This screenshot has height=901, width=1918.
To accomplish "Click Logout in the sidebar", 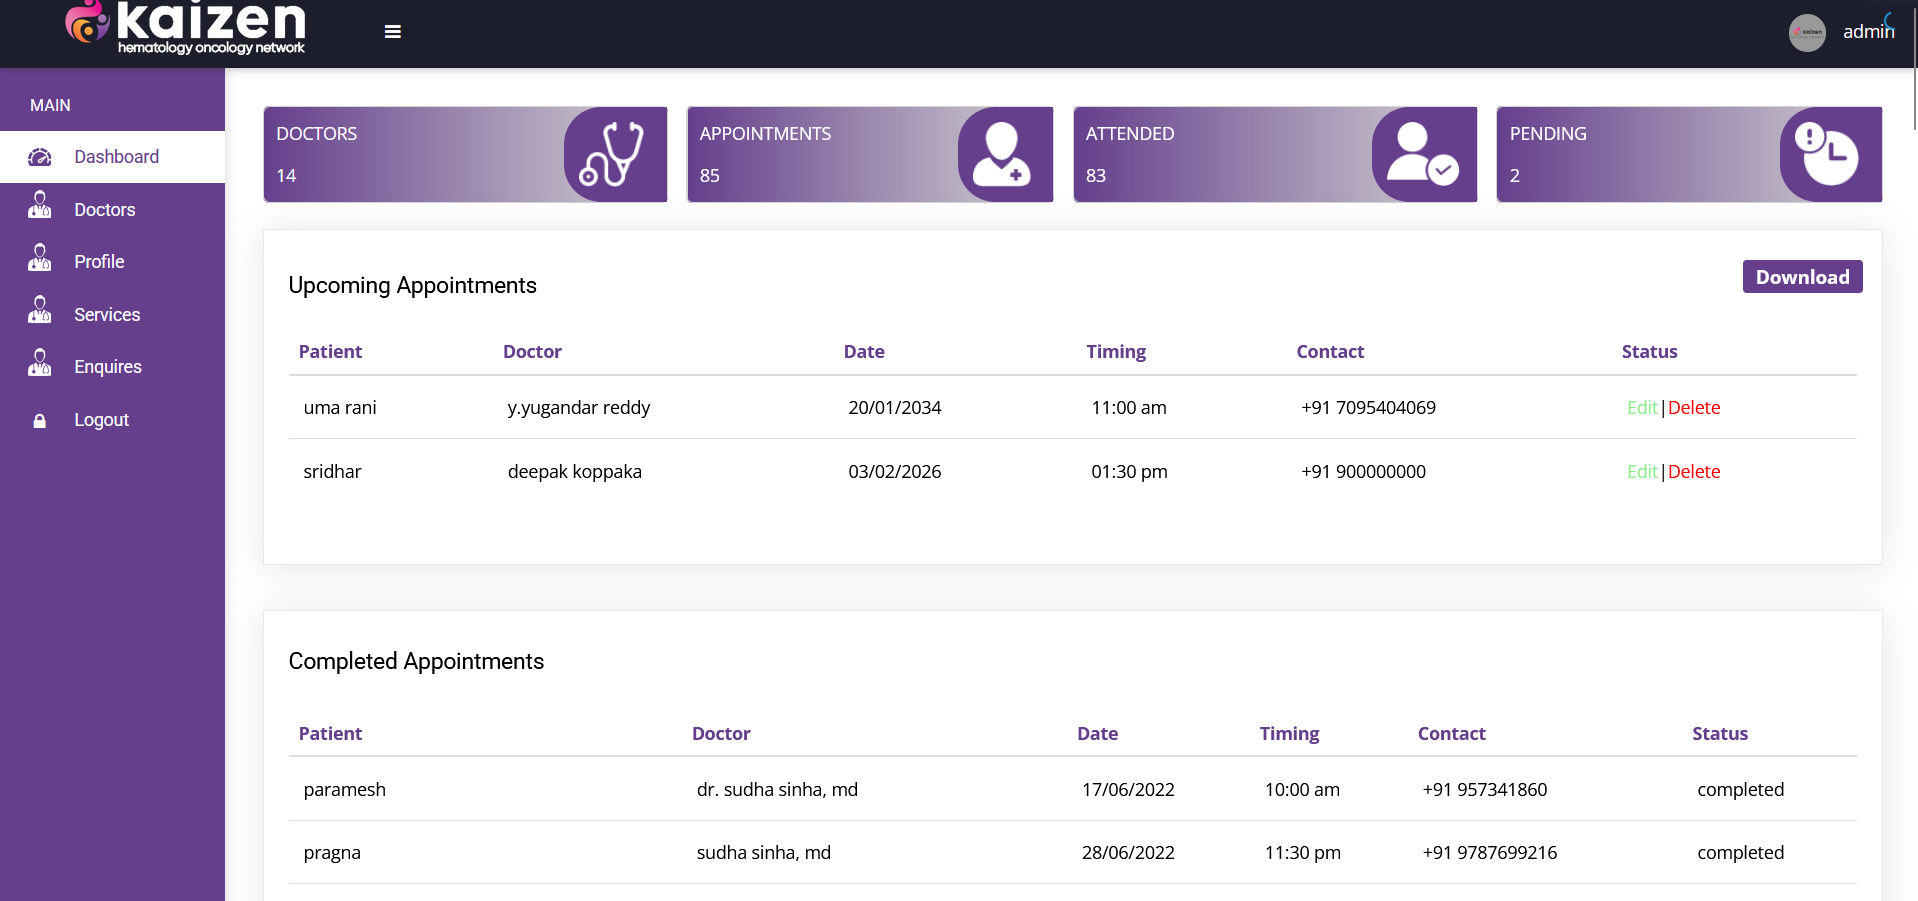I will pos(101,420).
